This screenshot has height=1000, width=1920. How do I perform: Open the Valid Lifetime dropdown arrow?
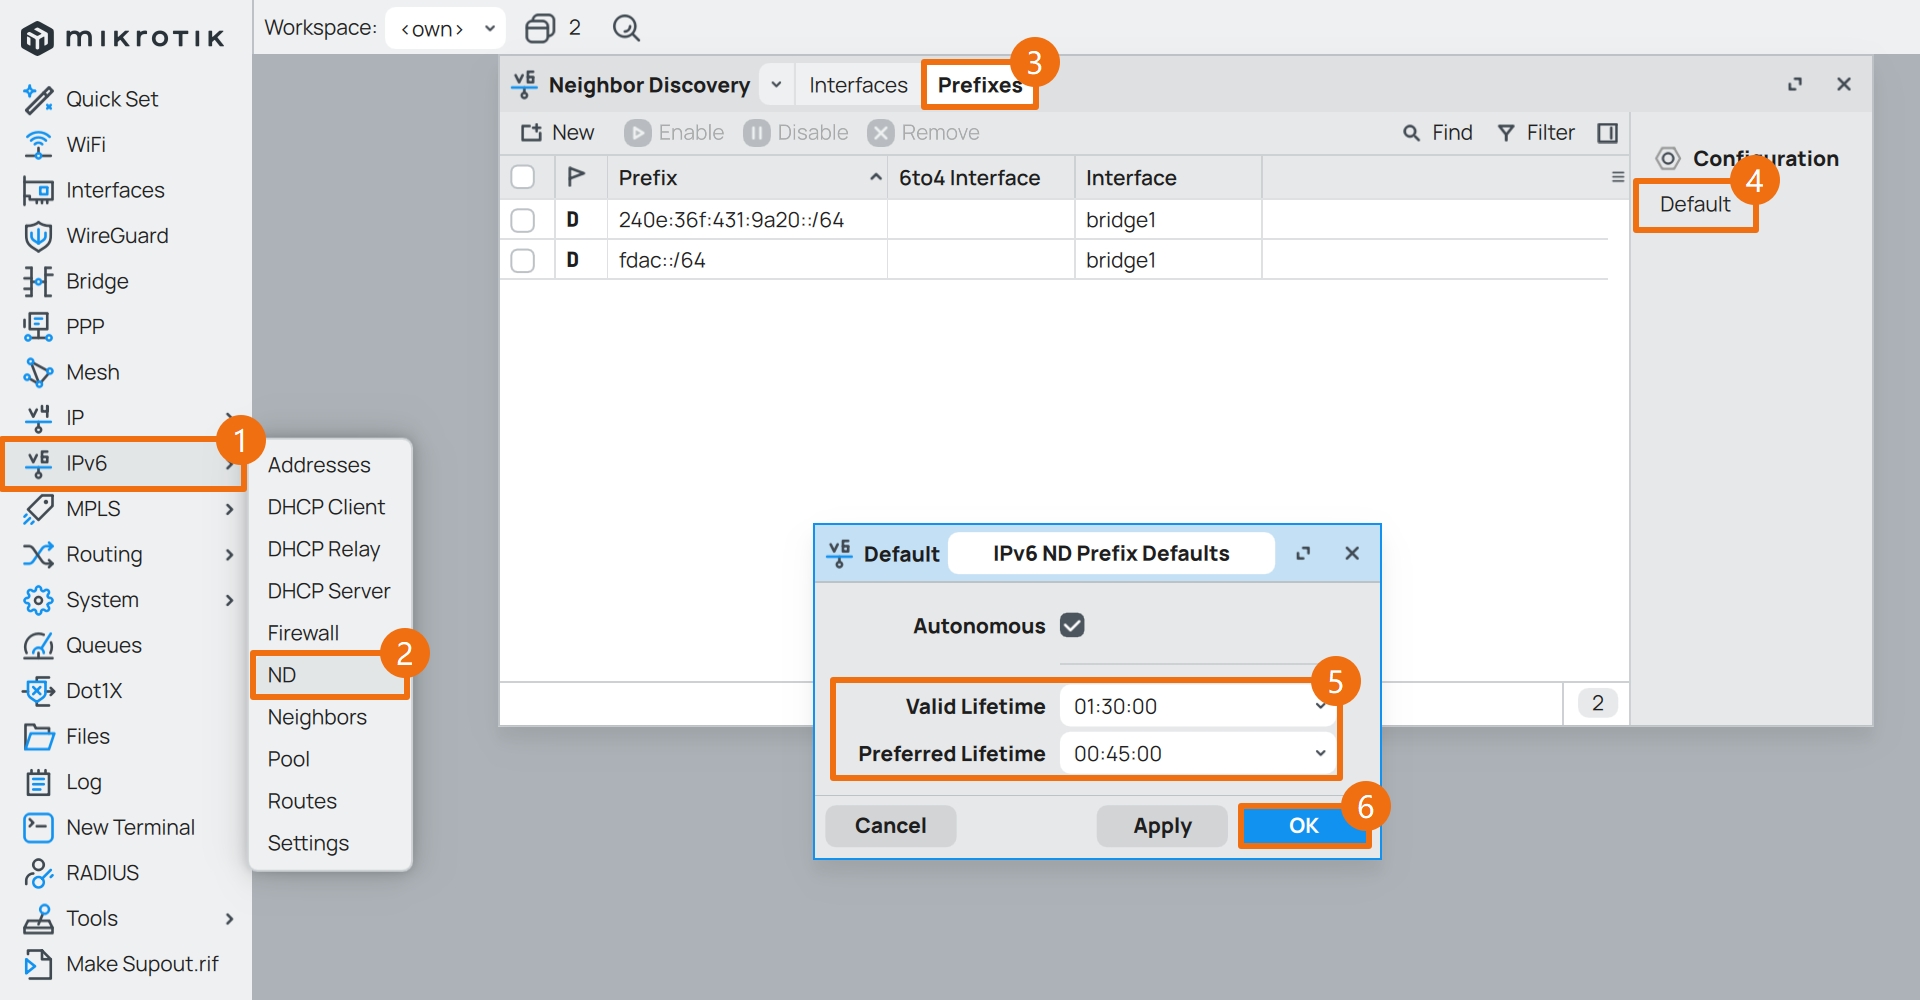click(1320, 706)
